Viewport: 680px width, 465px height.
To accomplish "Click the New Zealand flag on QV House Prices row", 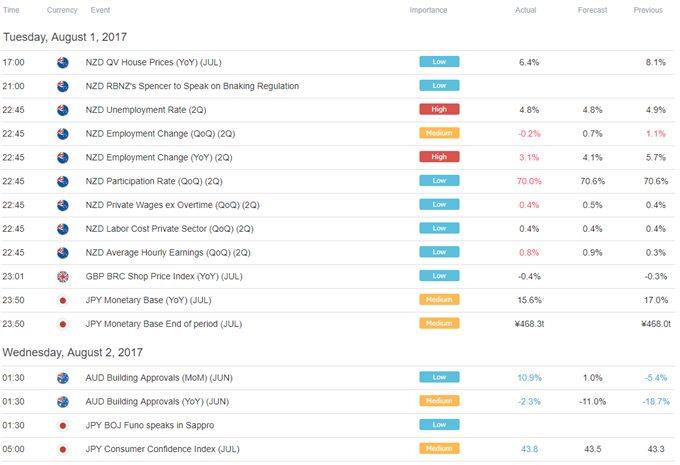I will [x=62, y=62].
